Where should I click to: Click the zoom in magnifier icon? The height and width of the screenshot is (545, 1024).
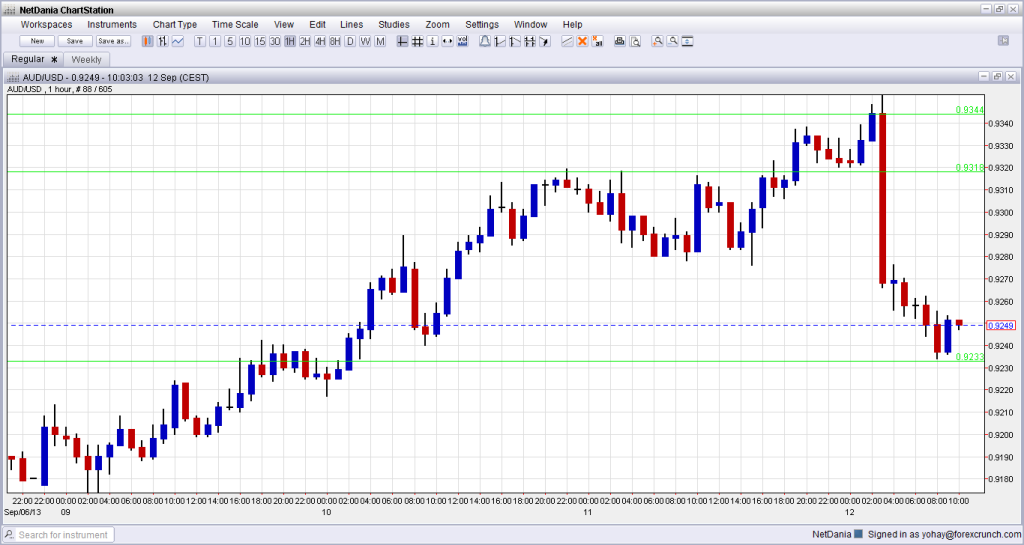(657, 41)
